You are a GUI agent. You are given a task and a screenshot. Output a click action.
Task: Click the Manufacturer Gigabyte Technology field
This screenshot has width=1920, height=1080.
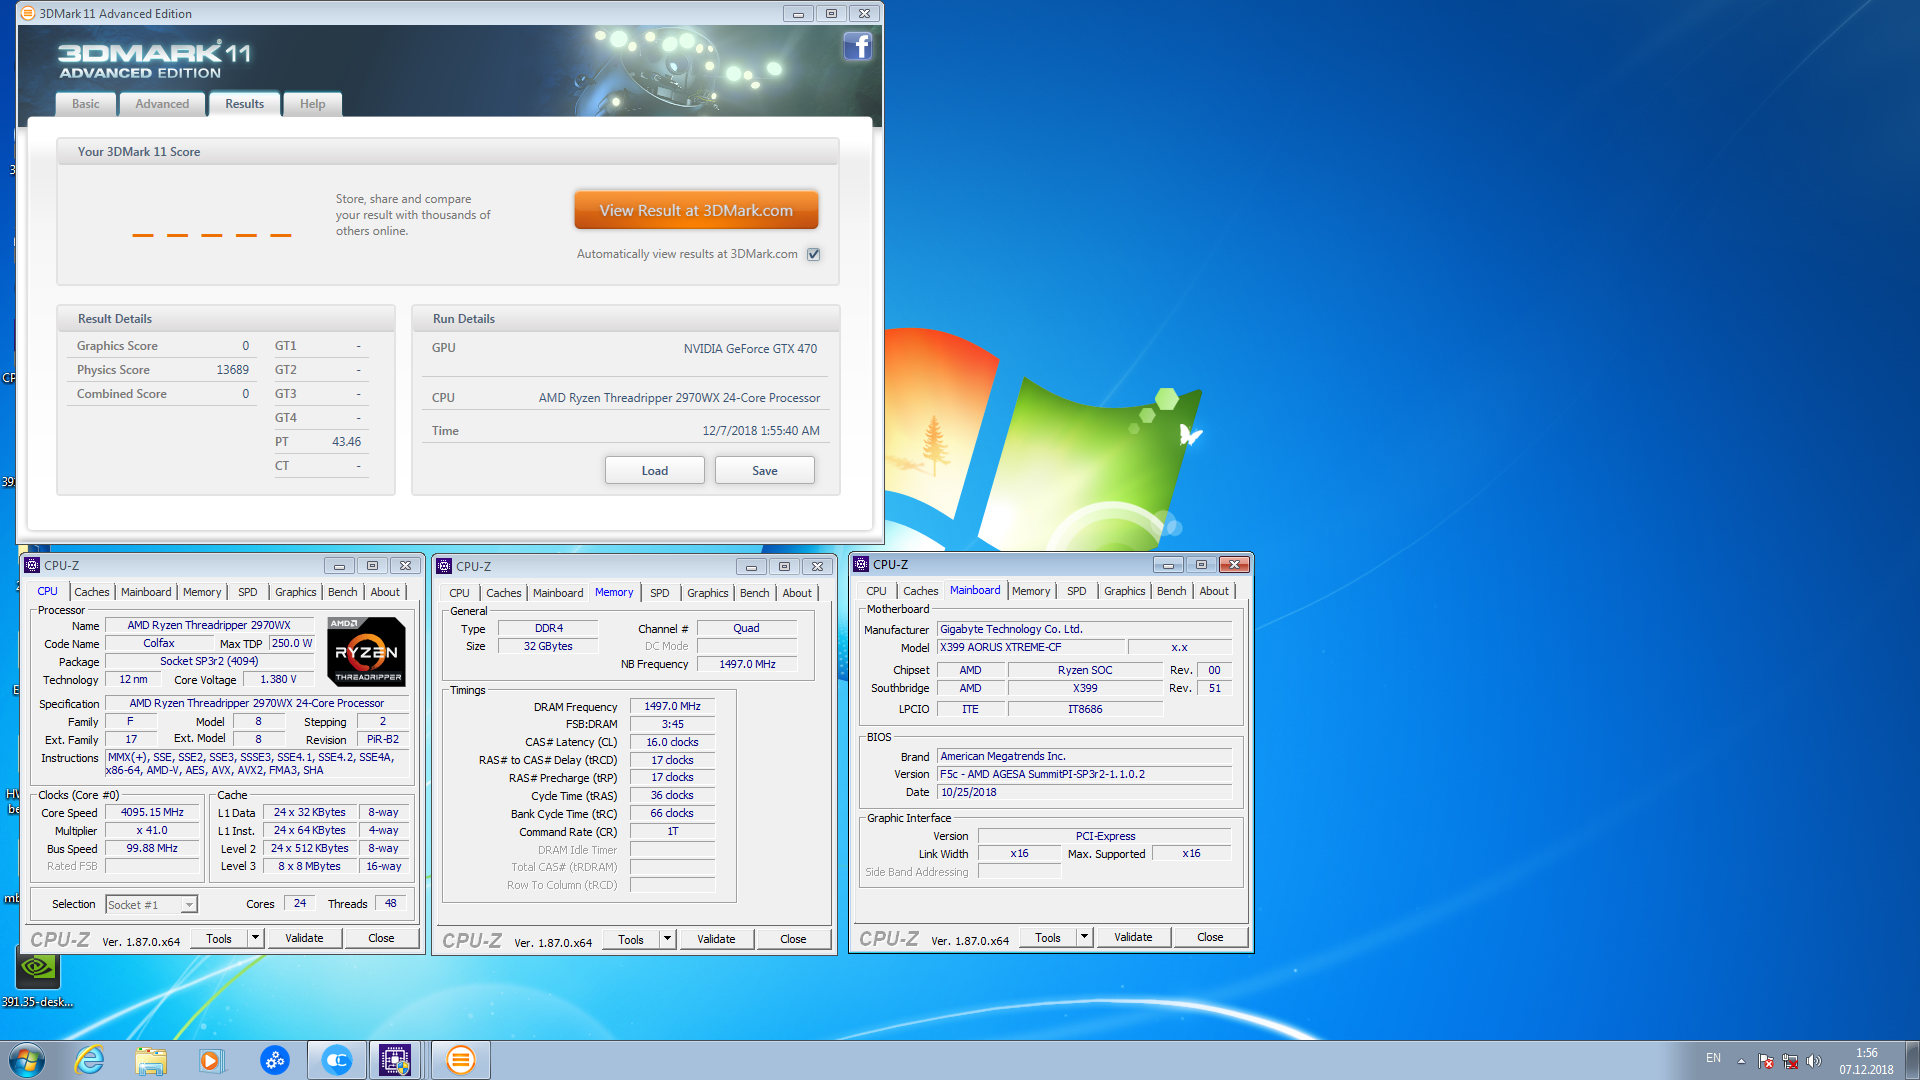coord(1085,629)
